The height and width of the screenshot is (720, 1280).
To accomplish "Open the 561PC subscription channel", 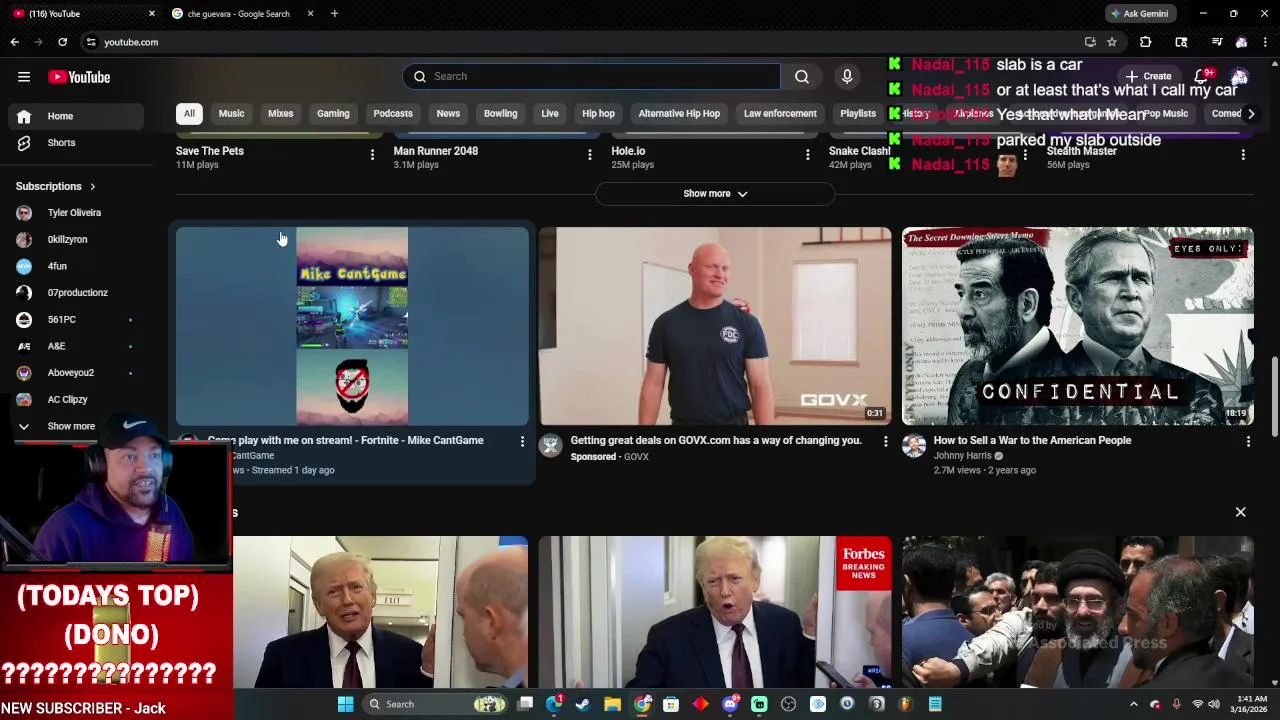I will [x=74, y=320].
